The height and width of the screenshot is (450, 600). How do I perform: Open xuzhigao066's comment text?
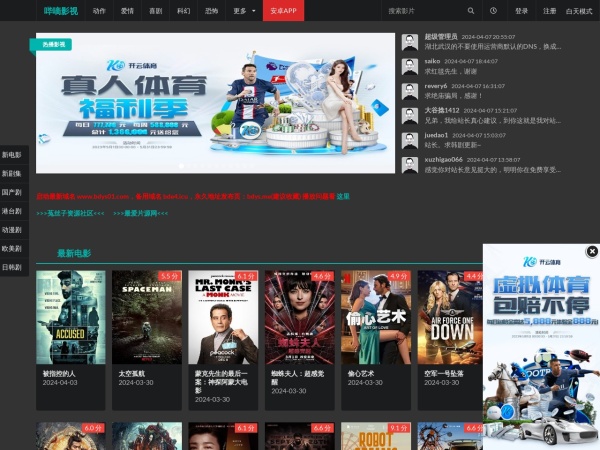pos(493,170)
